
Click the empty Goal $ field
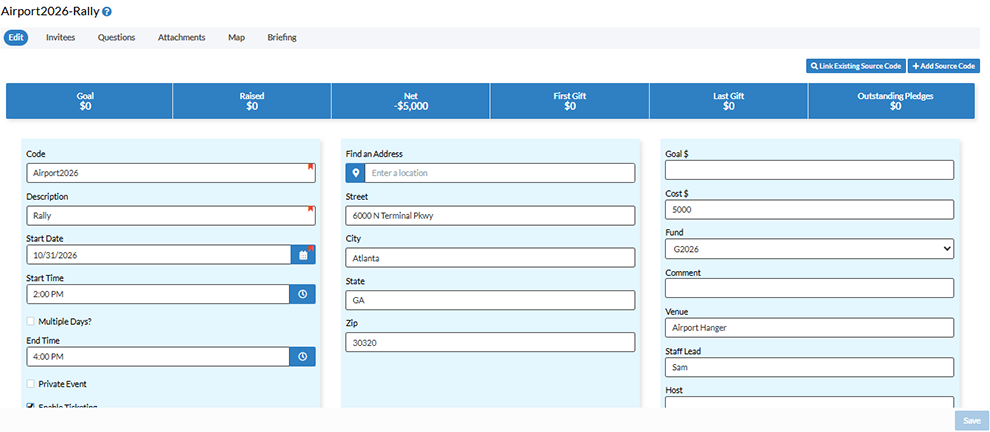coord(809,170)
